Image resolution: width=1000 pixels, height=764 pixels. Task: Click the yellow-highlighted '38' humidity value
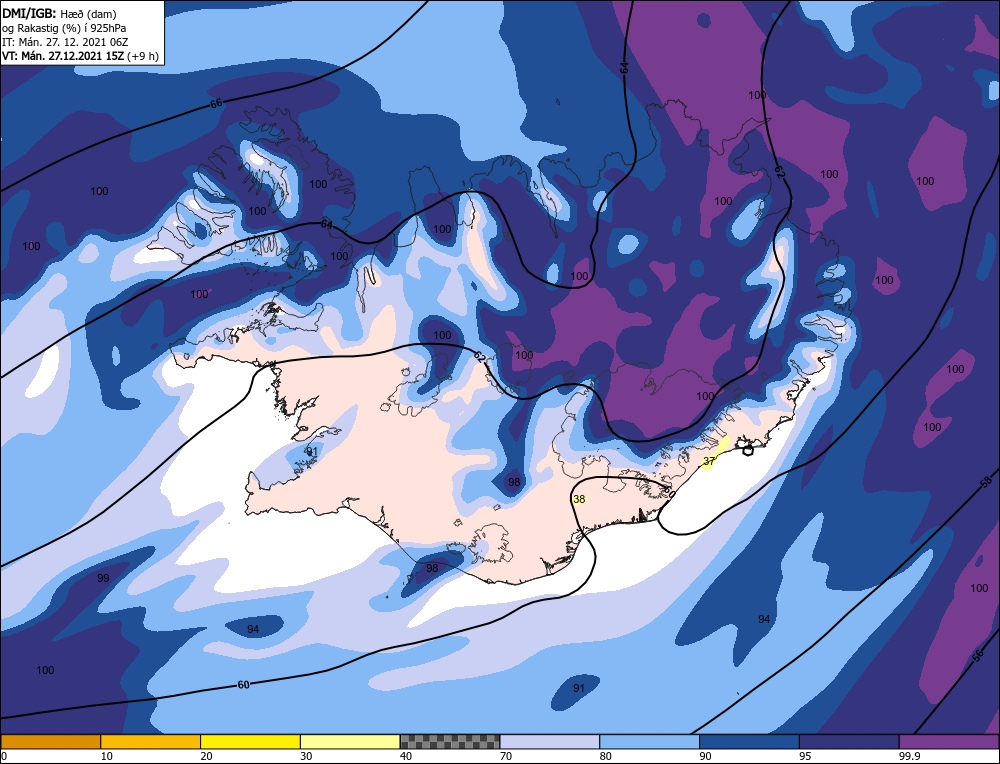[579, 499]
